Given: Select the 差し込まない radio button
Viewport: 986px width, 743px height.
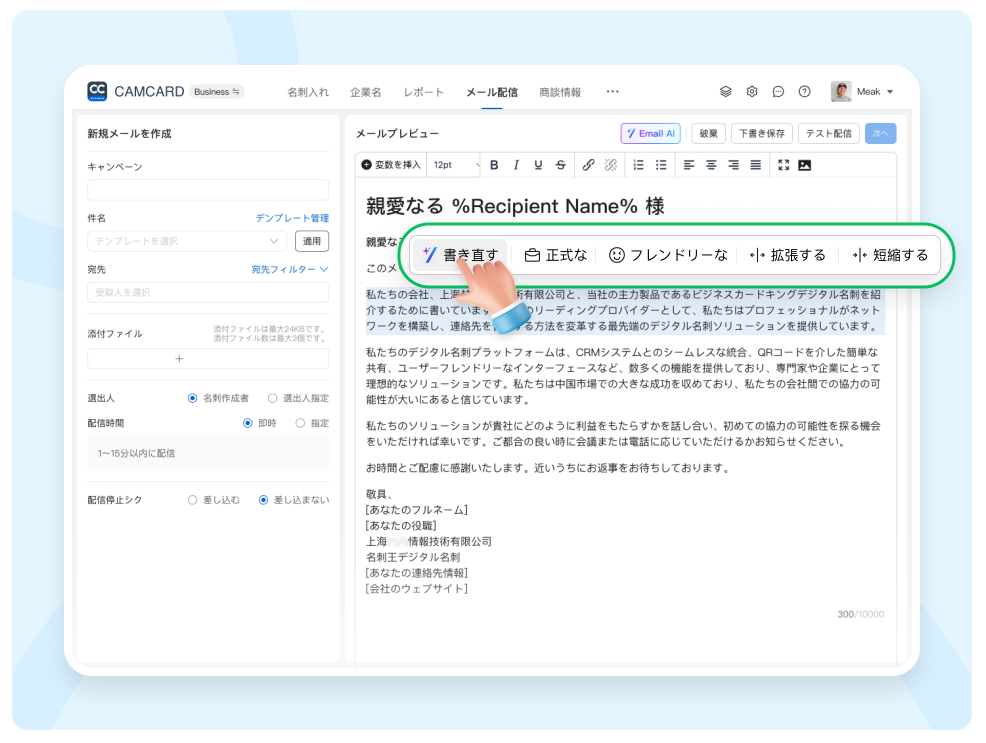Looking at the screenshot, I should point(263,500).
